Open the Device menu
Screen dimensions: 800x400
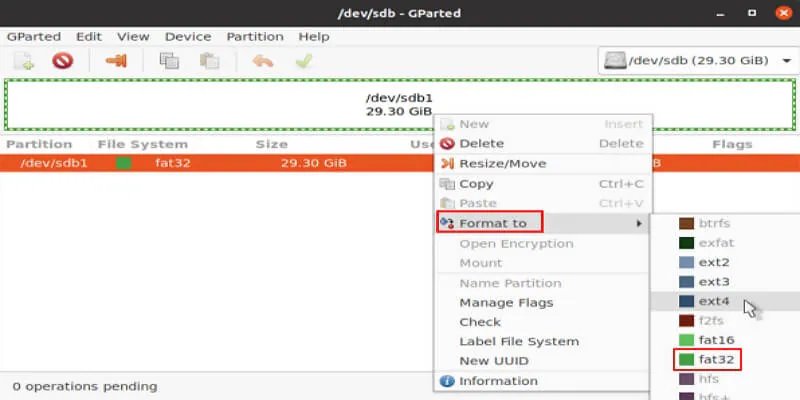pos(188,37)
